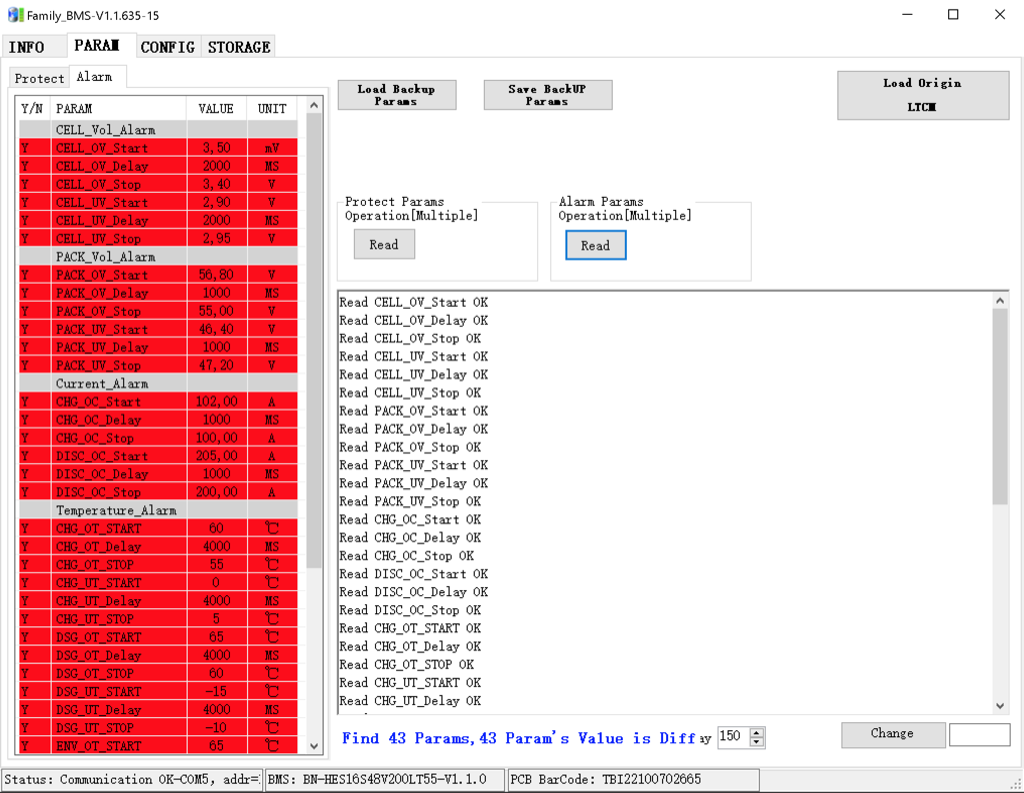1024x793 pixels.
Task: Decrease the delay value with down spinner
Action: point(757,742)
